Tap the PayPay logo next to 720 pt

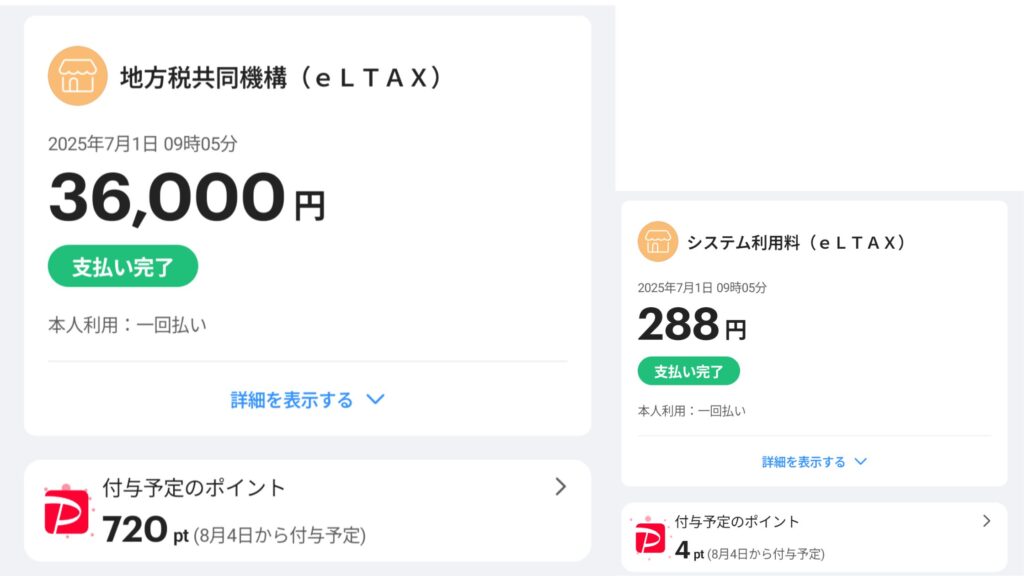[67, 511]
